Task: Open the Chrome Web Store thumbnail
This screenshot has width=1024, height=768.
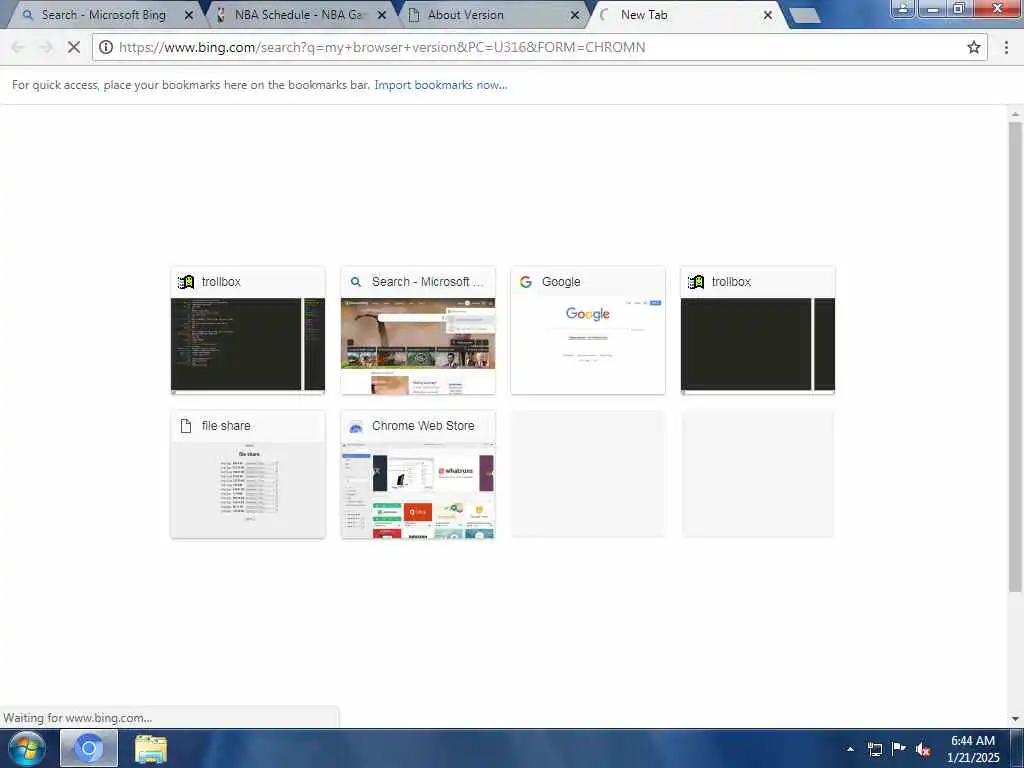Action: click(418, 474)
